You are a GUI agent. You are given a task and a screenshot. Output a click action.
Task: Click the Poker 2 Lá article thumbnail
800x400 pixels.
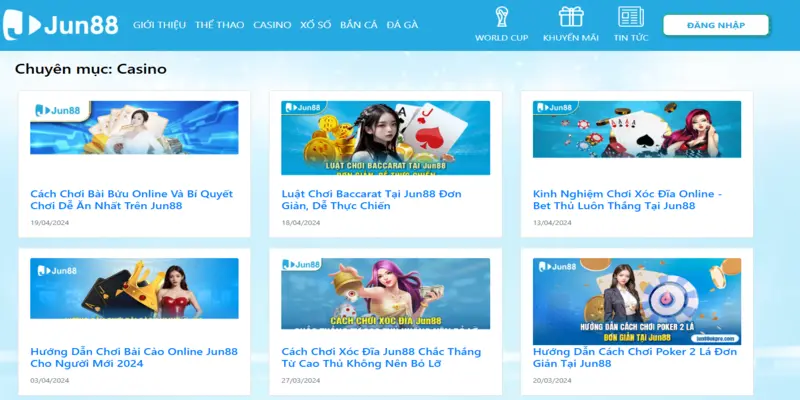[x=637, y=302]
